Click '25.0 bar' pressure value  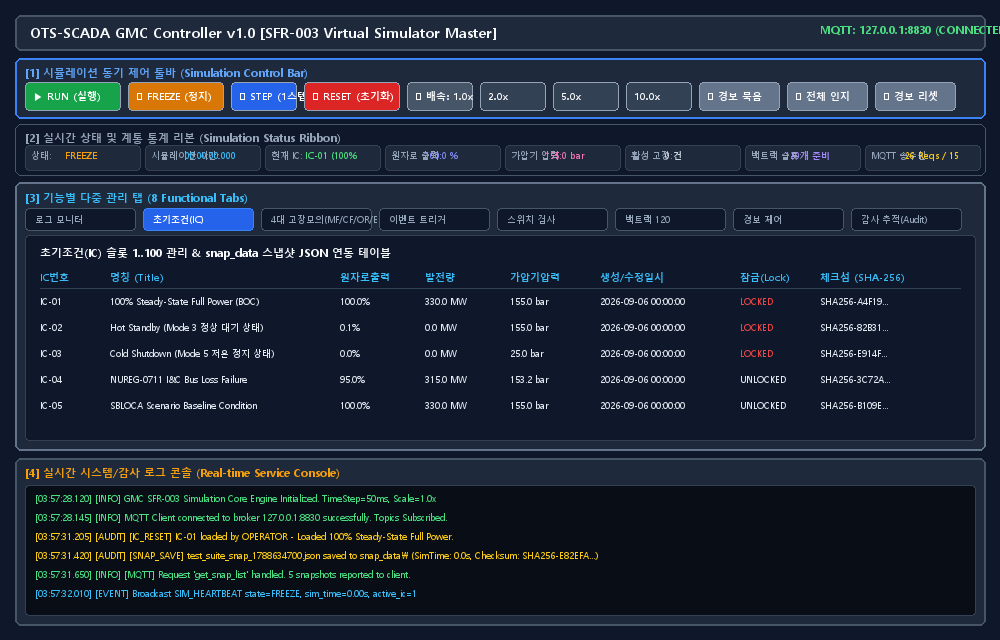[527, 354]
